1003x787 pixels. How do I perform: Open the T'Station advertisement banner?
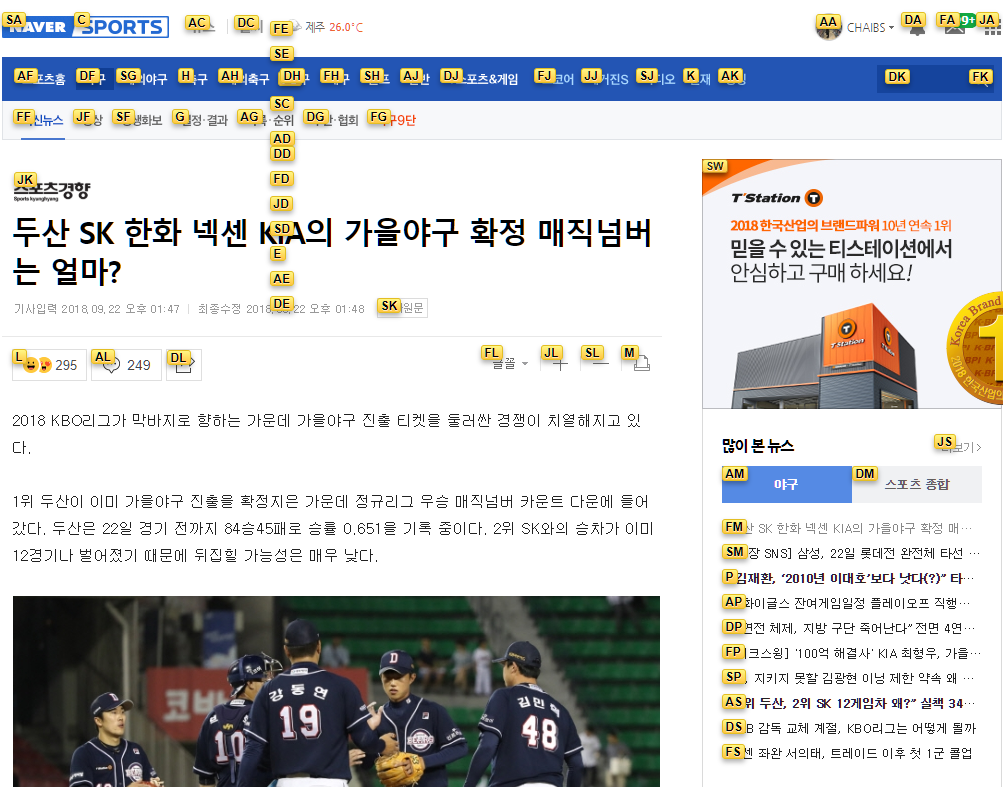coord(852,283)
